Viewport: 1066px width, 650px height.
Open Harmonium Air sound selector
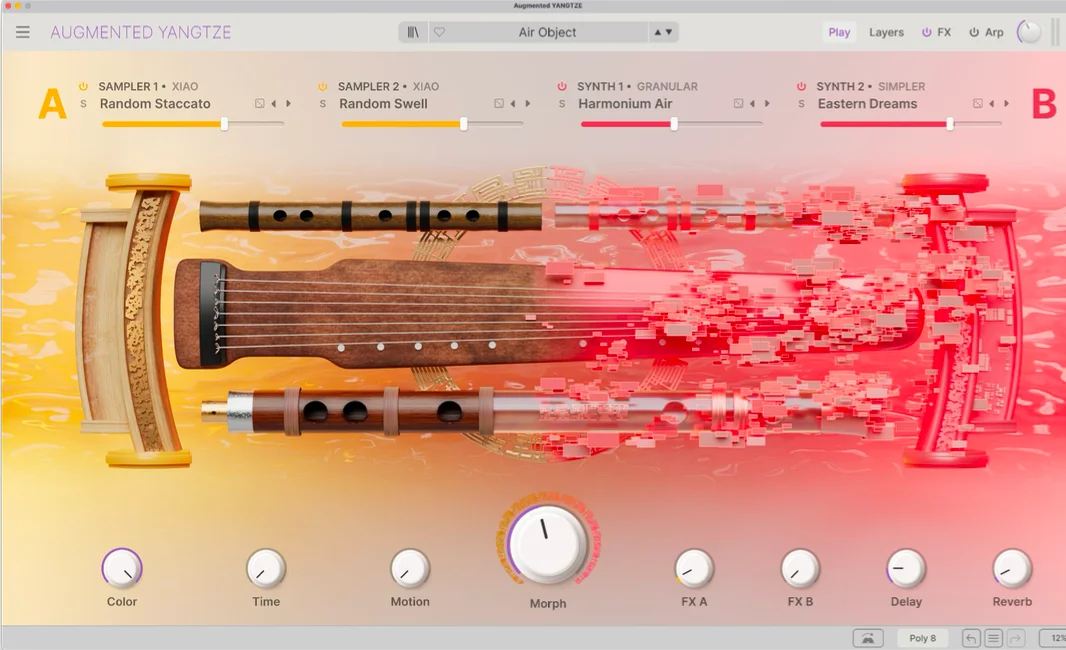(625, 104)
